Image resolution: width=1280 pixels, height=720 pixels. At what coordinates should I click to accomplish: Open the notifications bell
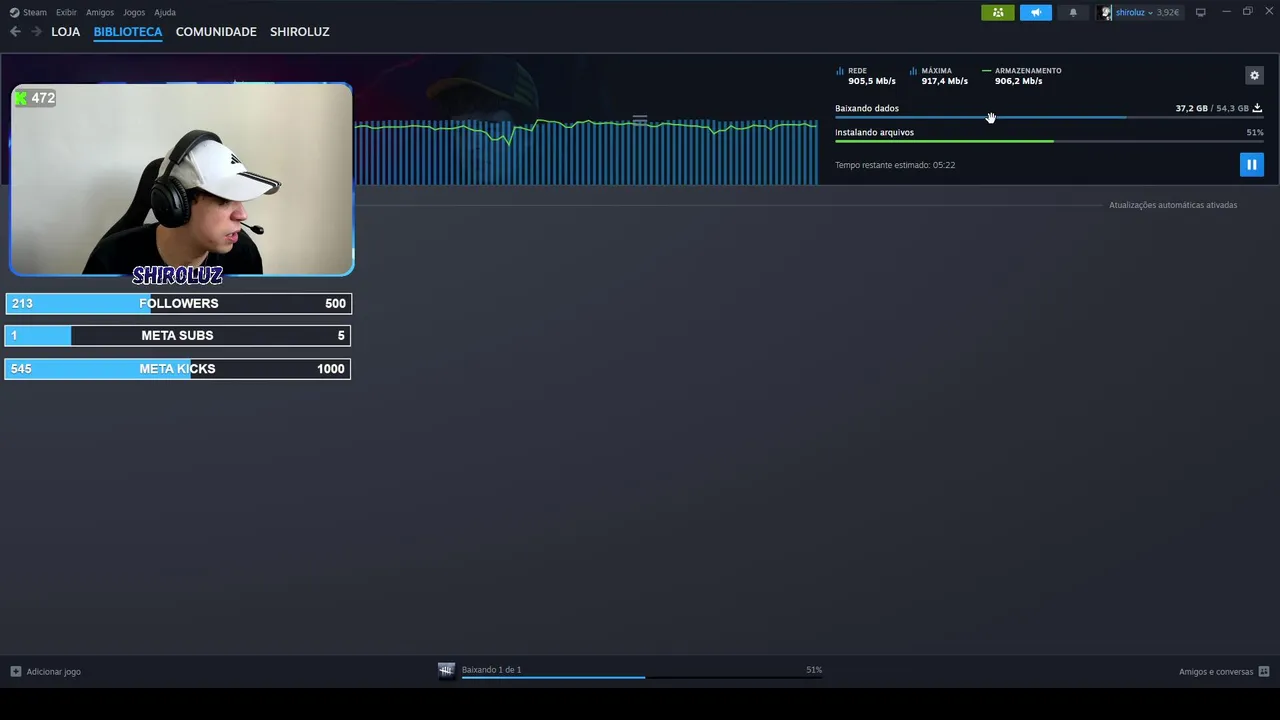point(1074,12)
